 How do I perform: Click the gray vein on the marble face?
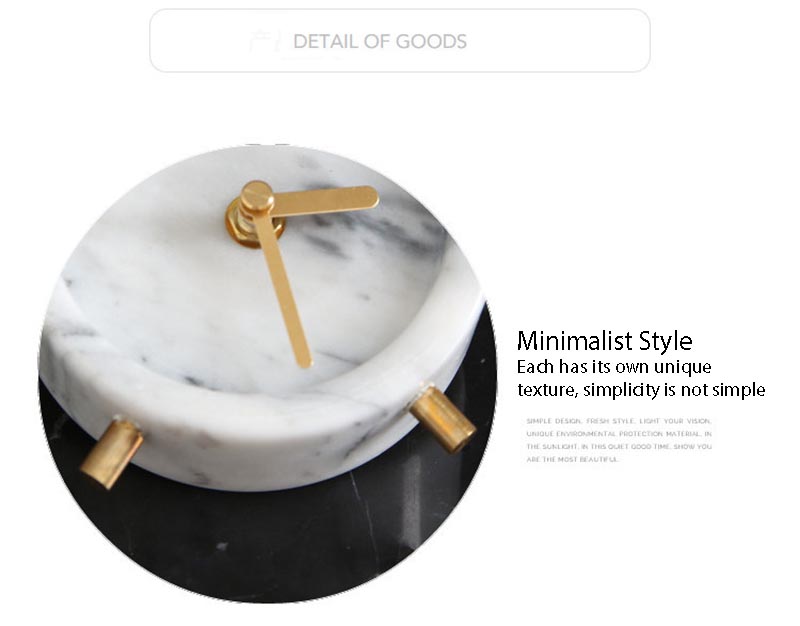point(367,224)
